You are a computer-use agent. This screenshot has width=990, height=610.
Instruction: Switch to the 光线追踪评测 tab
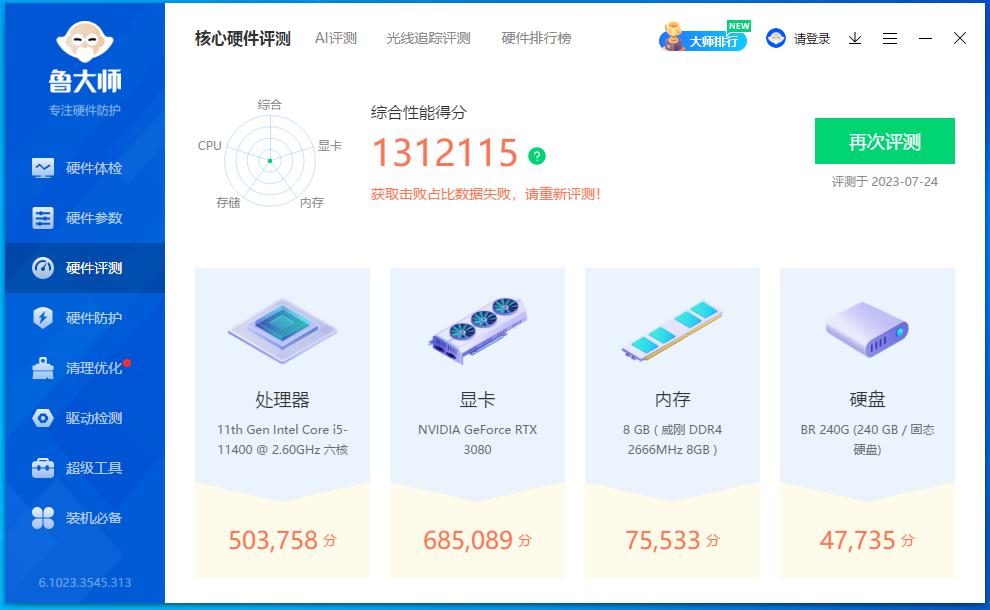click(428, 39)
